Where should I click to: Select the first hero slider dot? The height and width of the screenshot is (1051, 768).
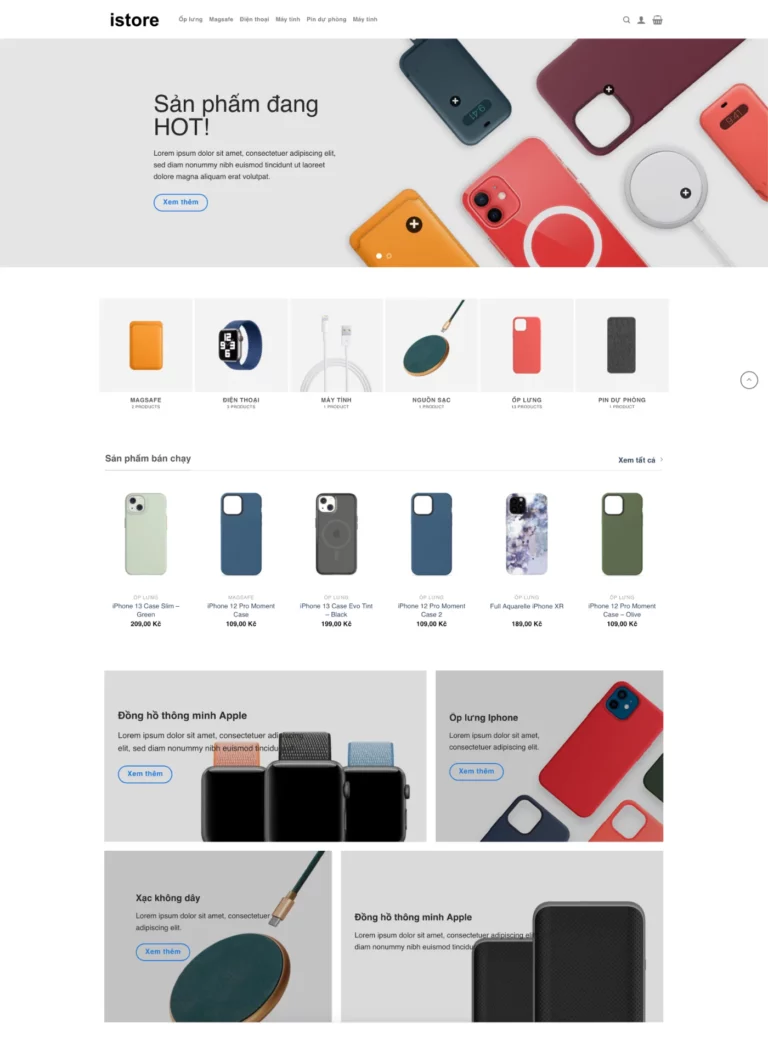379,256
